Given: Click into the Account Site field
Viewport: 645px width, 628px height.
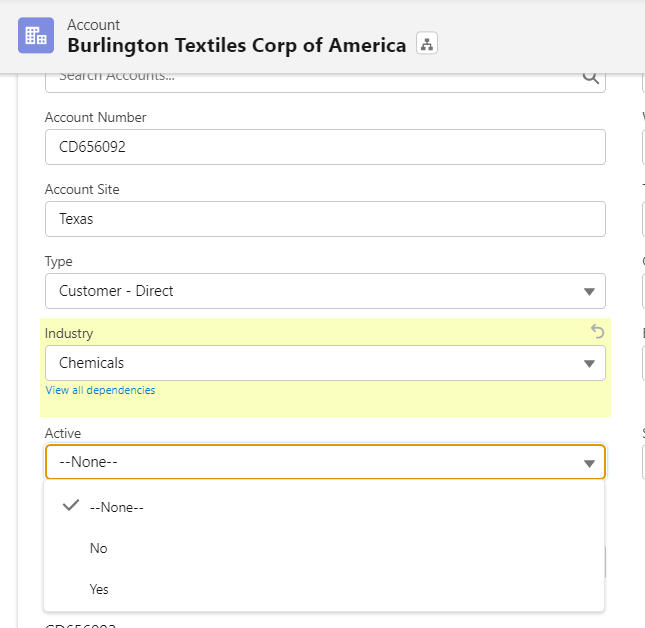Looking at the screenshot, I should pos(325,219).
